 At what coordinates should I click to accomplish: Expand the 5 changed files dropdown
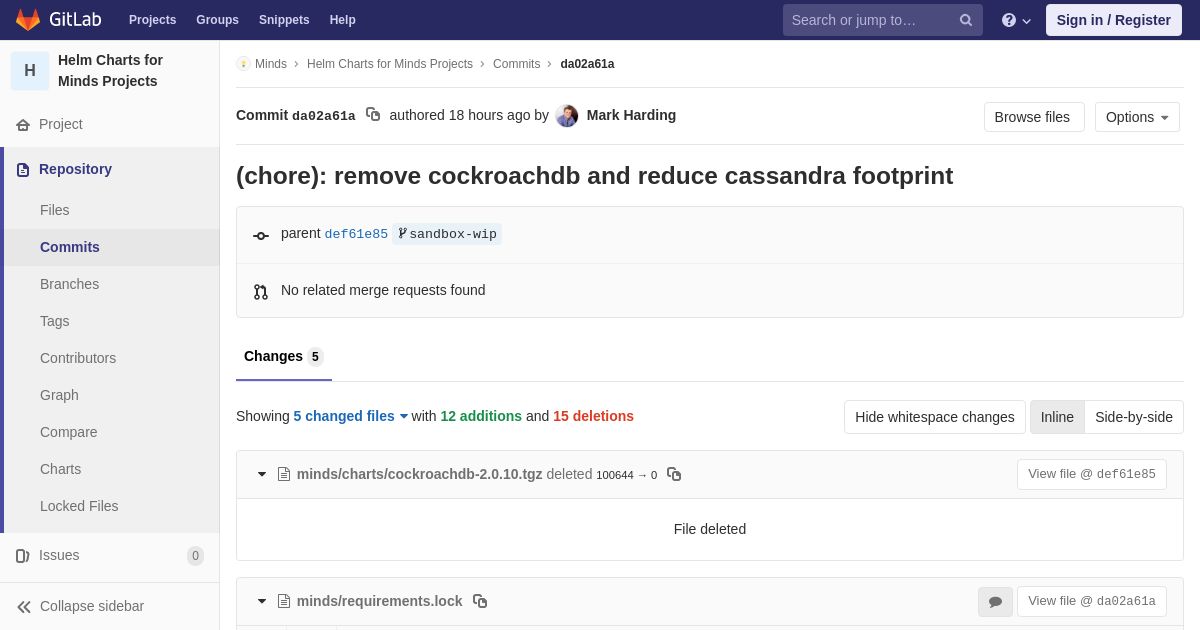(x=351, y=416)
